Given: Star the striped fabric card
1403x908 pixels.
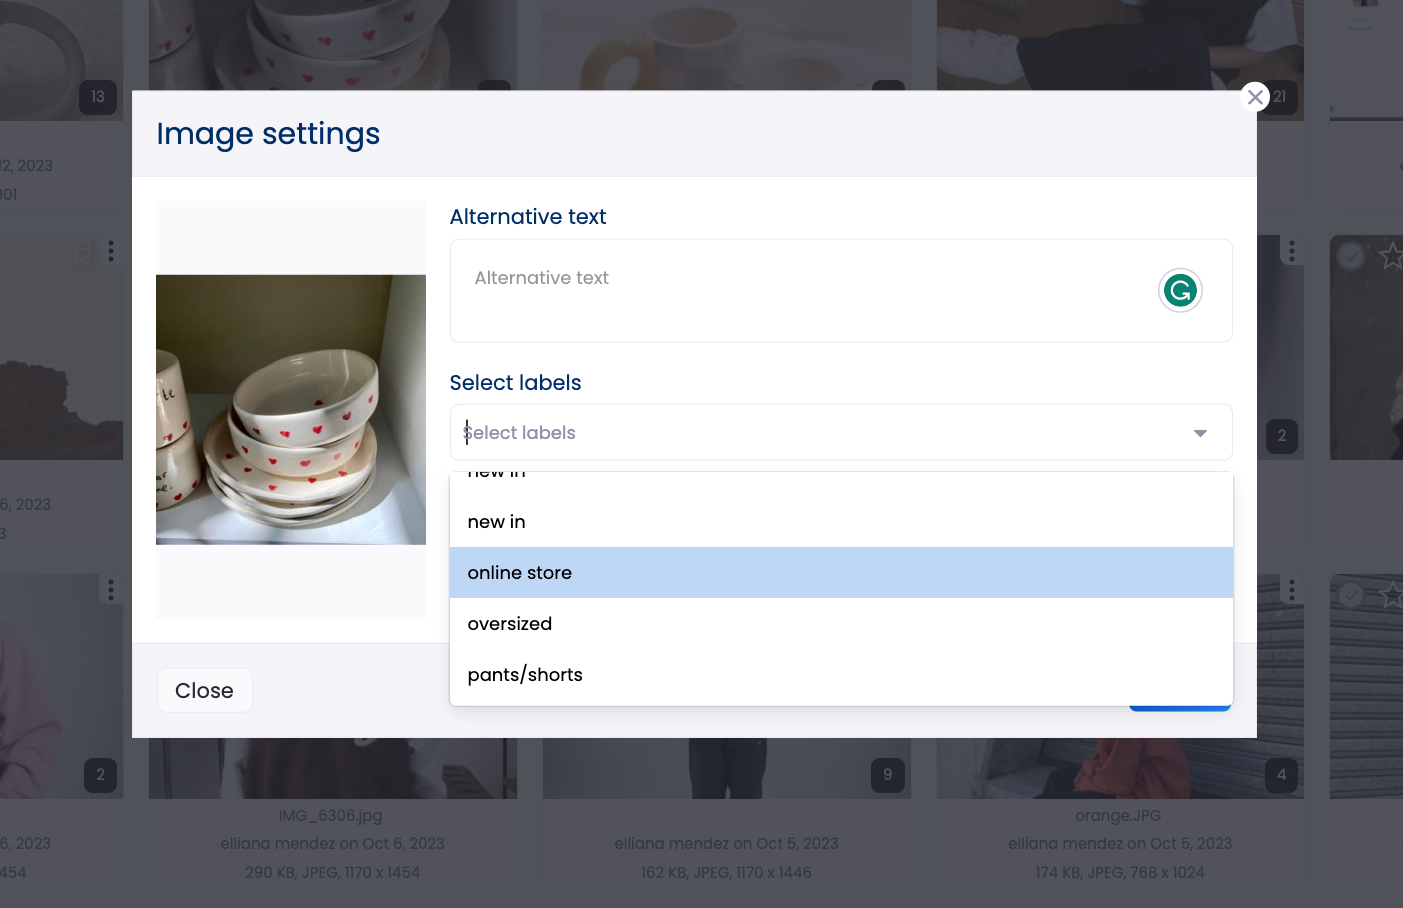Looking at the screenshot, I should click(x=1391, y=595).
